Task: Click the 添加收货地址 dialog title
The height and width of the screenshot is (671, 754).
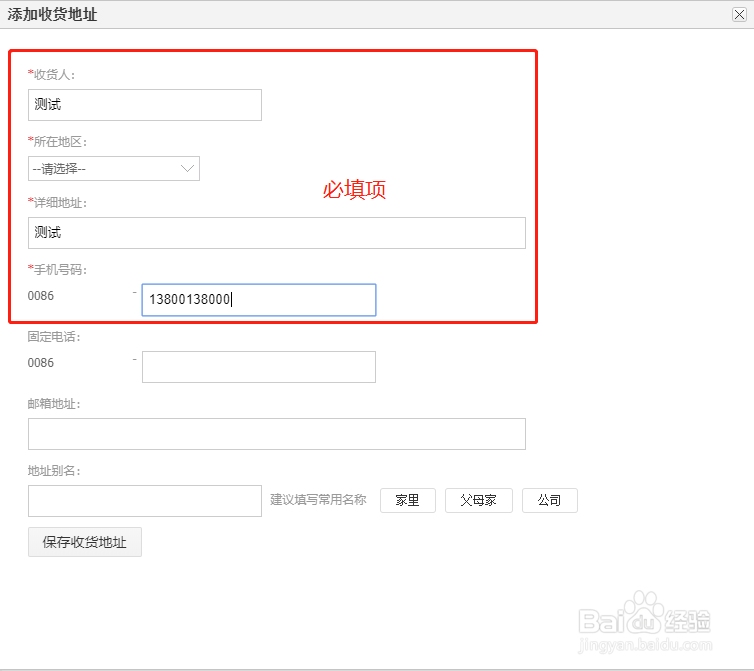Action: tap(52, 14)
